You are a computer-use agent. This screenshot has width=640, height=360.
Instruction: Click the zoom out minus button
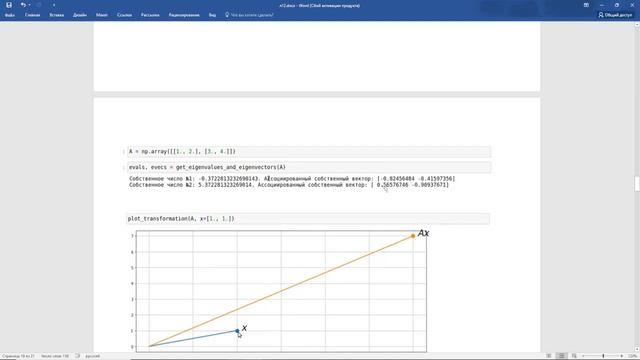pyautogui.click(x=584, y=356)
